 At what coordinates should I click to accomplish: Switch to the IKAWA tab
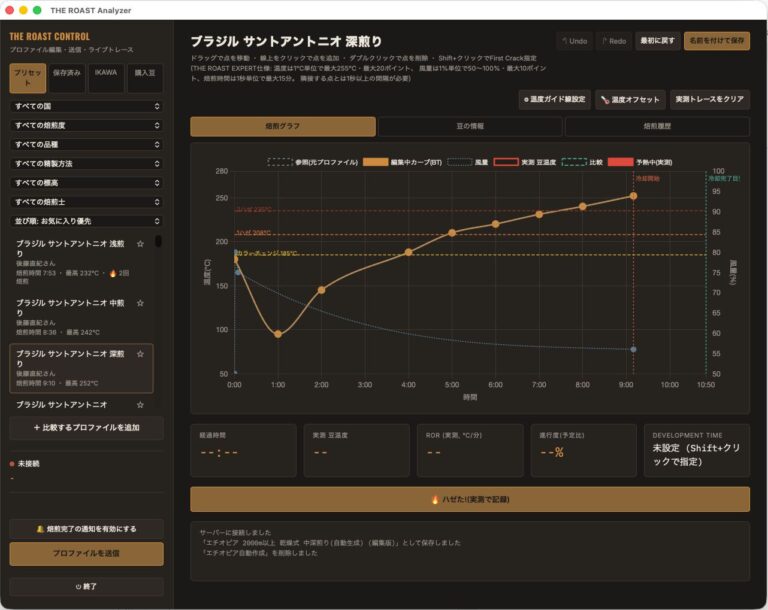point(106,78)
